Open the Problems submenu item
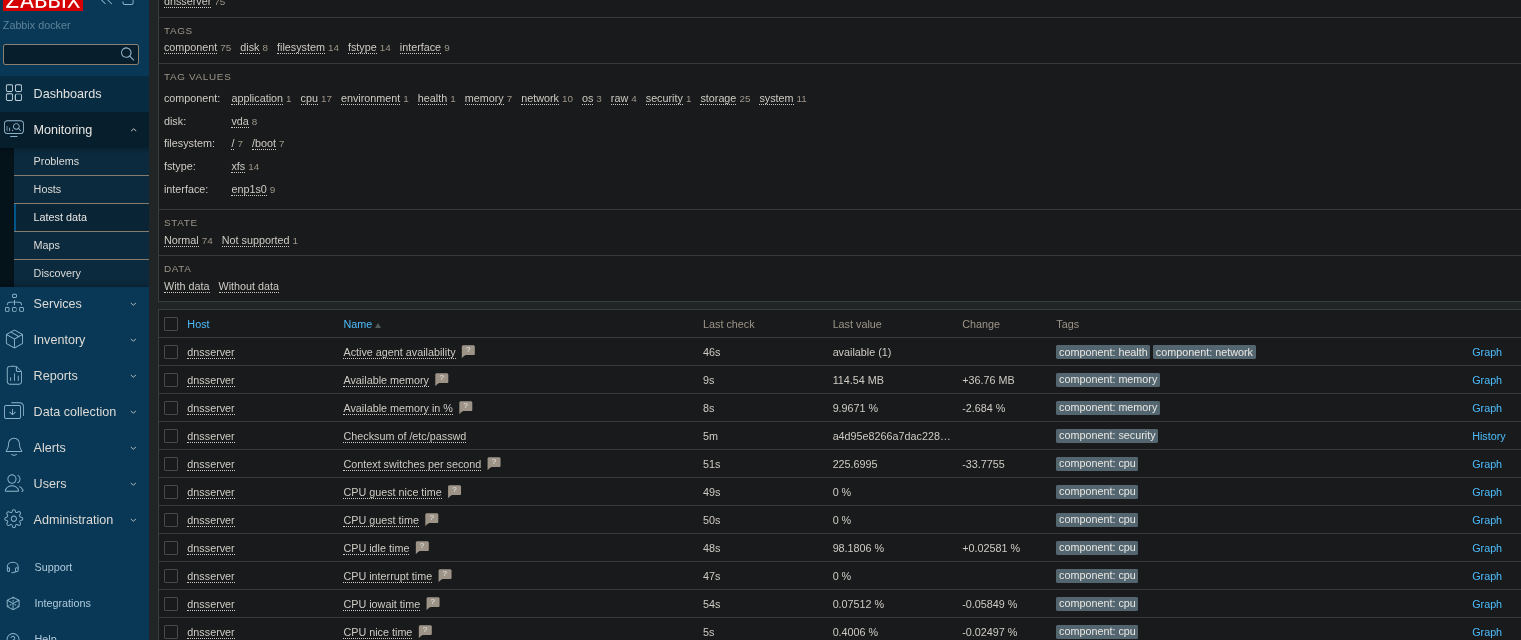 point(56,161)
